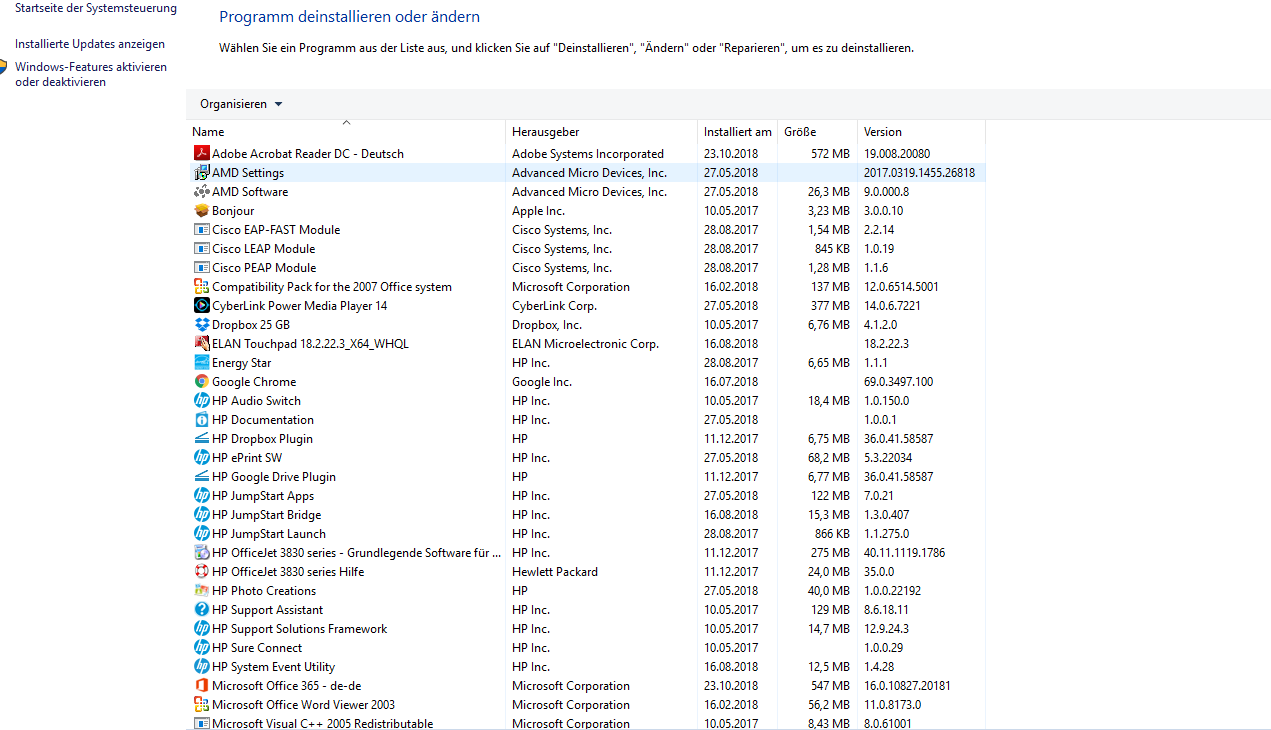This screenshot has width=1271, height=730.
Task: Select the HP Support Solutions Framework row
Action: pos(586,629)
